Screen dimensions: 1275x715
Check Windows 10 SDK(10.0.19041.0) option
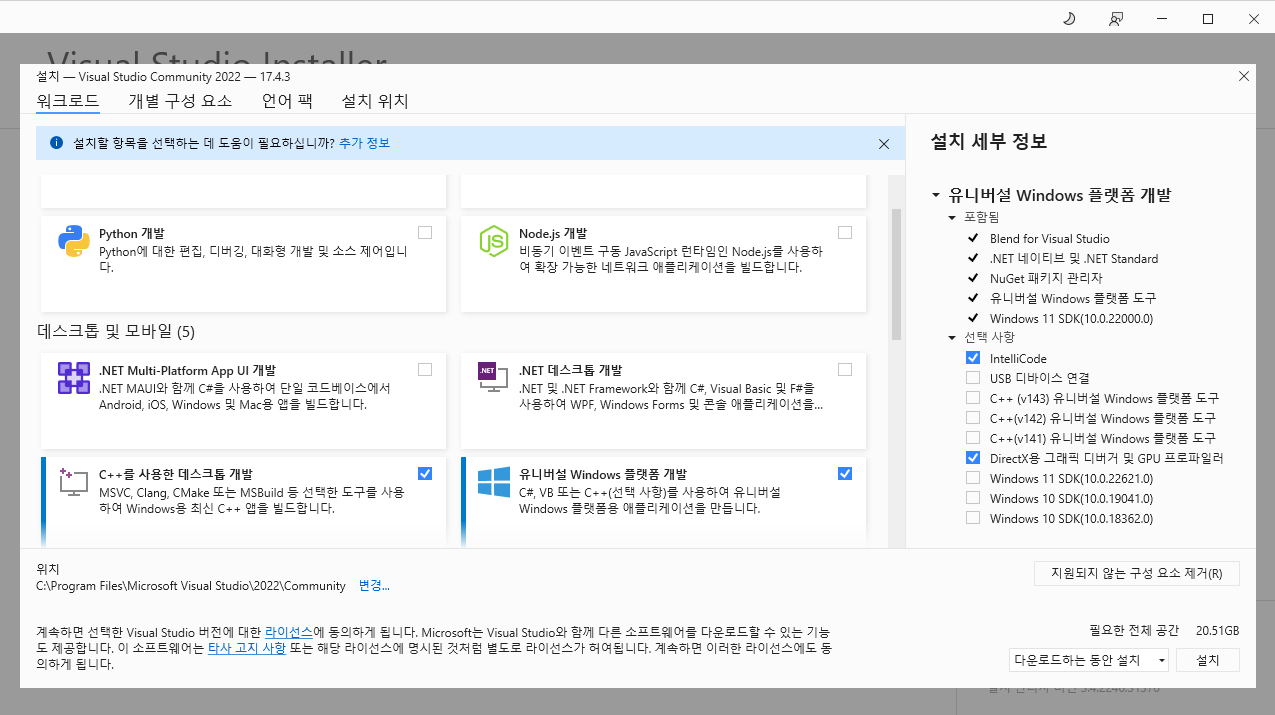[973, 498]
